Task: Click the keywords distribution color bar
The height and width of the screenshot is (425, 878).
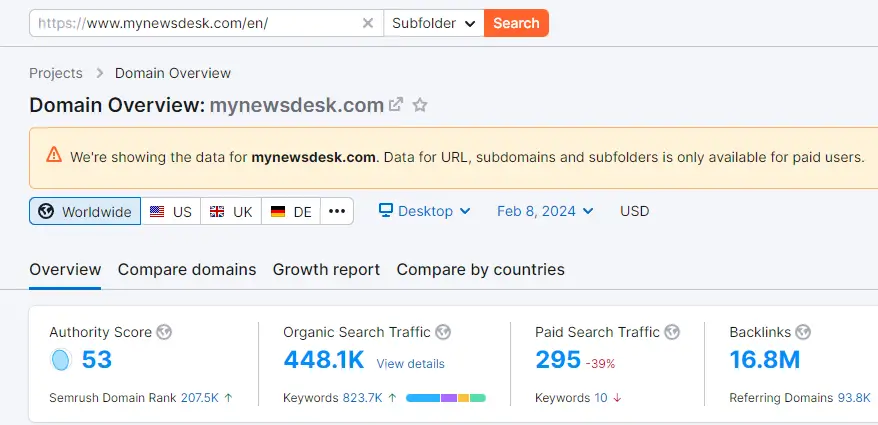Action: (446, 398)
